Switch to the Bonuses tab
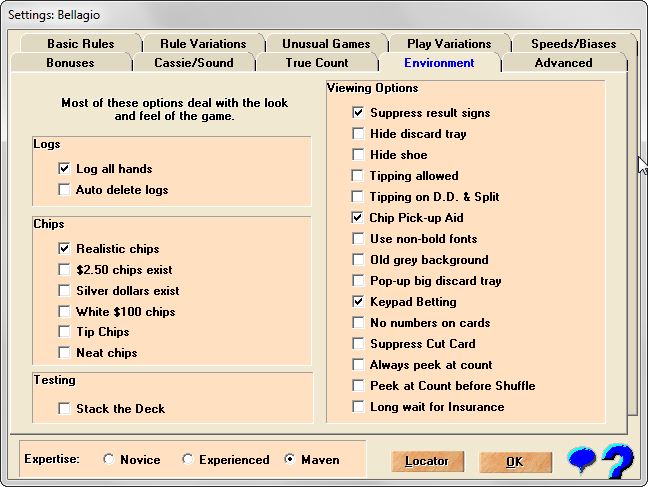The image size is (648, 487). tap(70, 62)
